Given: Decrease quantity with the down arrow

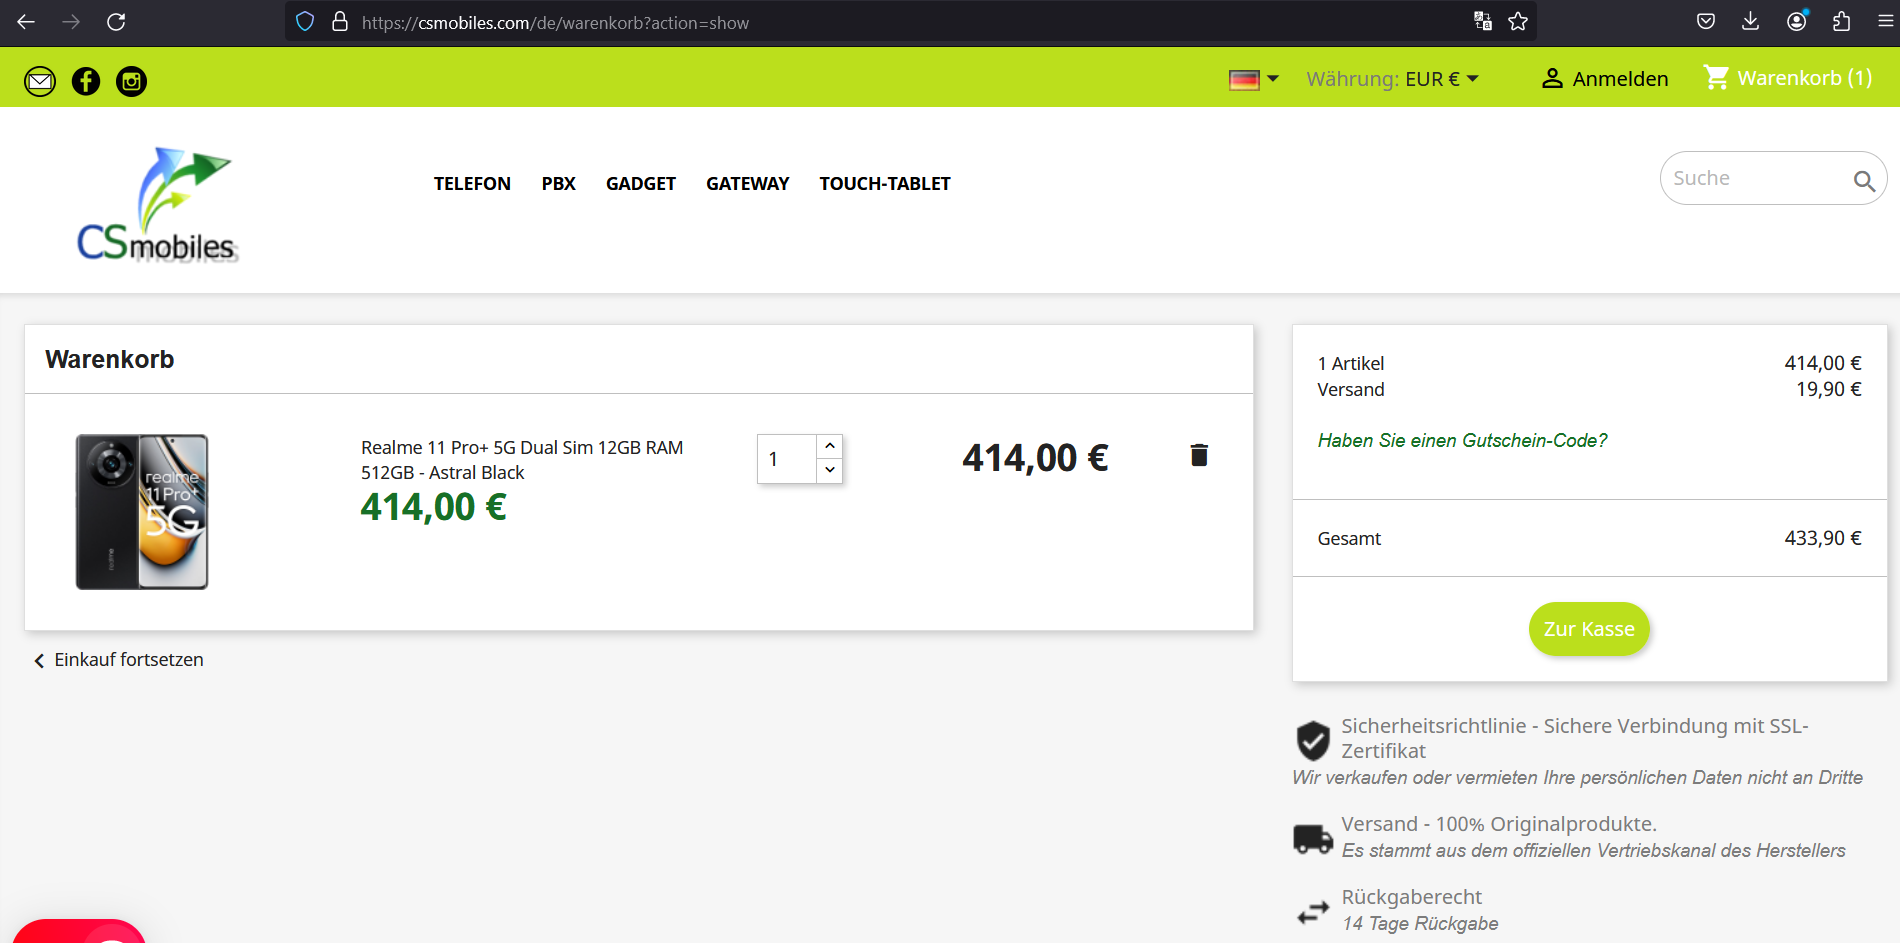Looking at the screenshot, I should click(830, 471).
